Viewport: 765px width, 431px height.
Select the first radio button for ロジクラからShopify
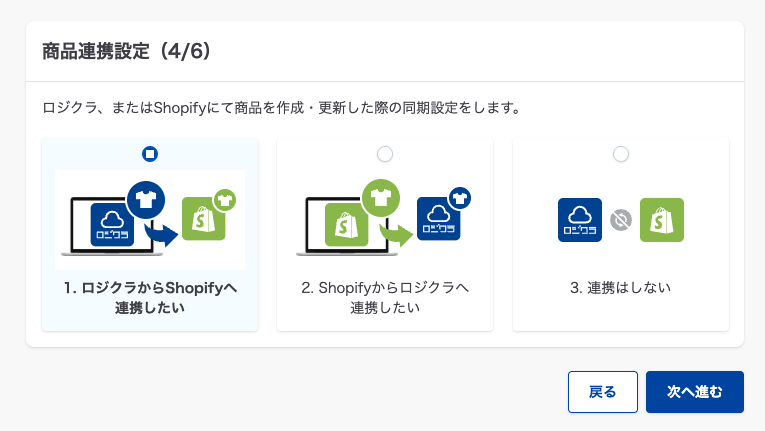click(150, 154)
